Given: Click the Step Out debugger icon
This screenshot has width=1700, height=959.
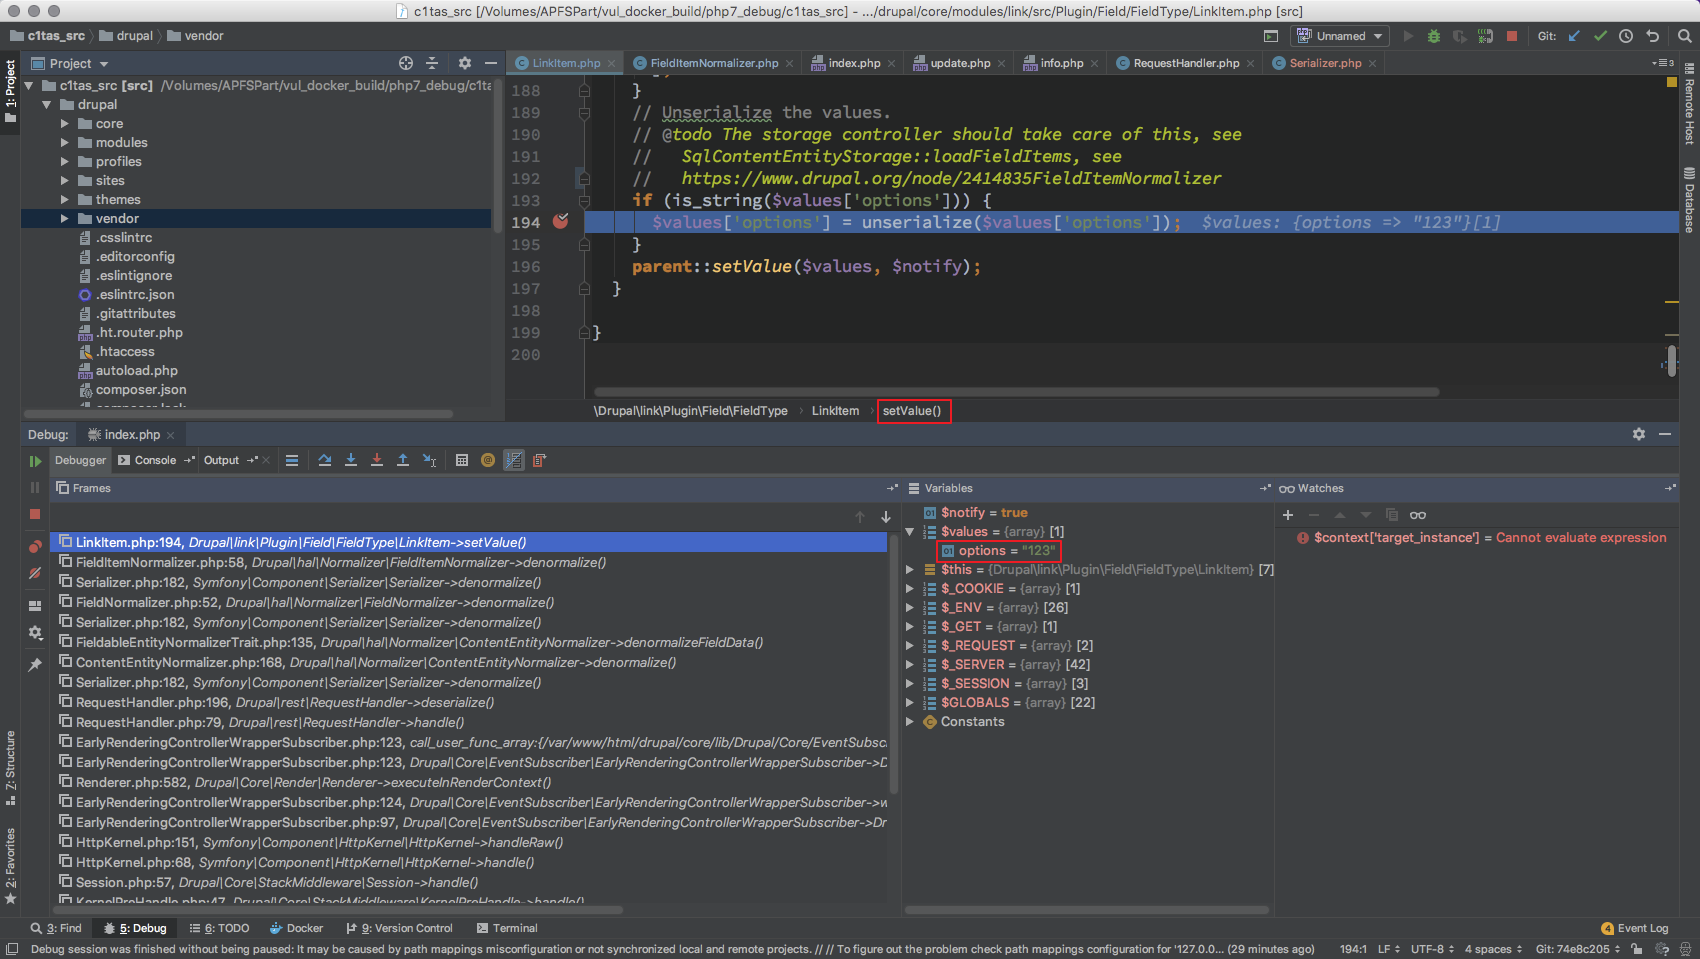Looking at the screenshot, I should (403, 460).
